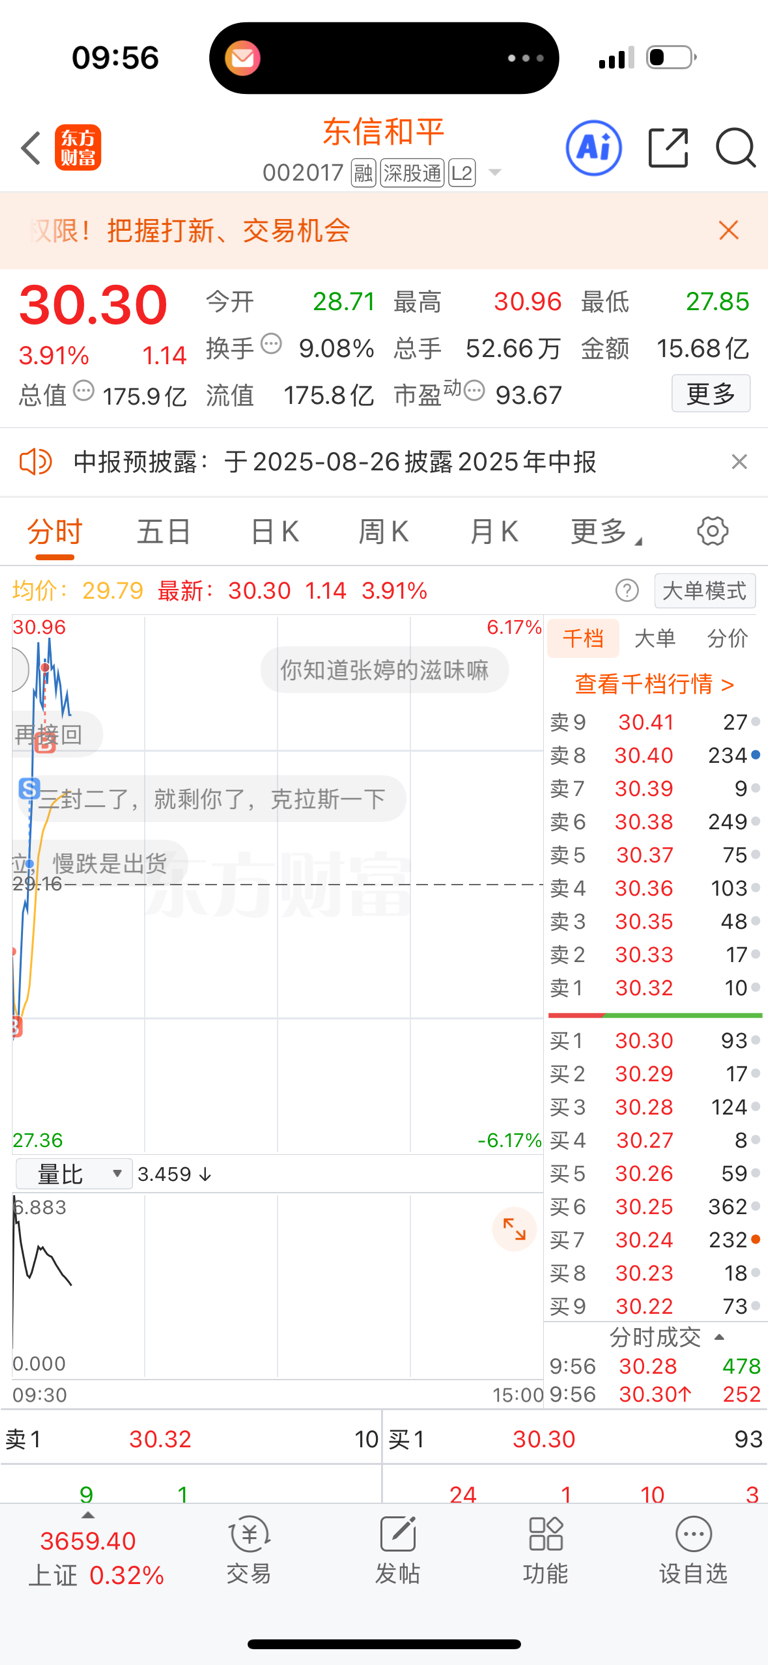Viewport: 769px width, 1665px height.
Task: Tap the 上证 3659.40 index ticker
Action: pyautogui.click(x=95, y=1558)
